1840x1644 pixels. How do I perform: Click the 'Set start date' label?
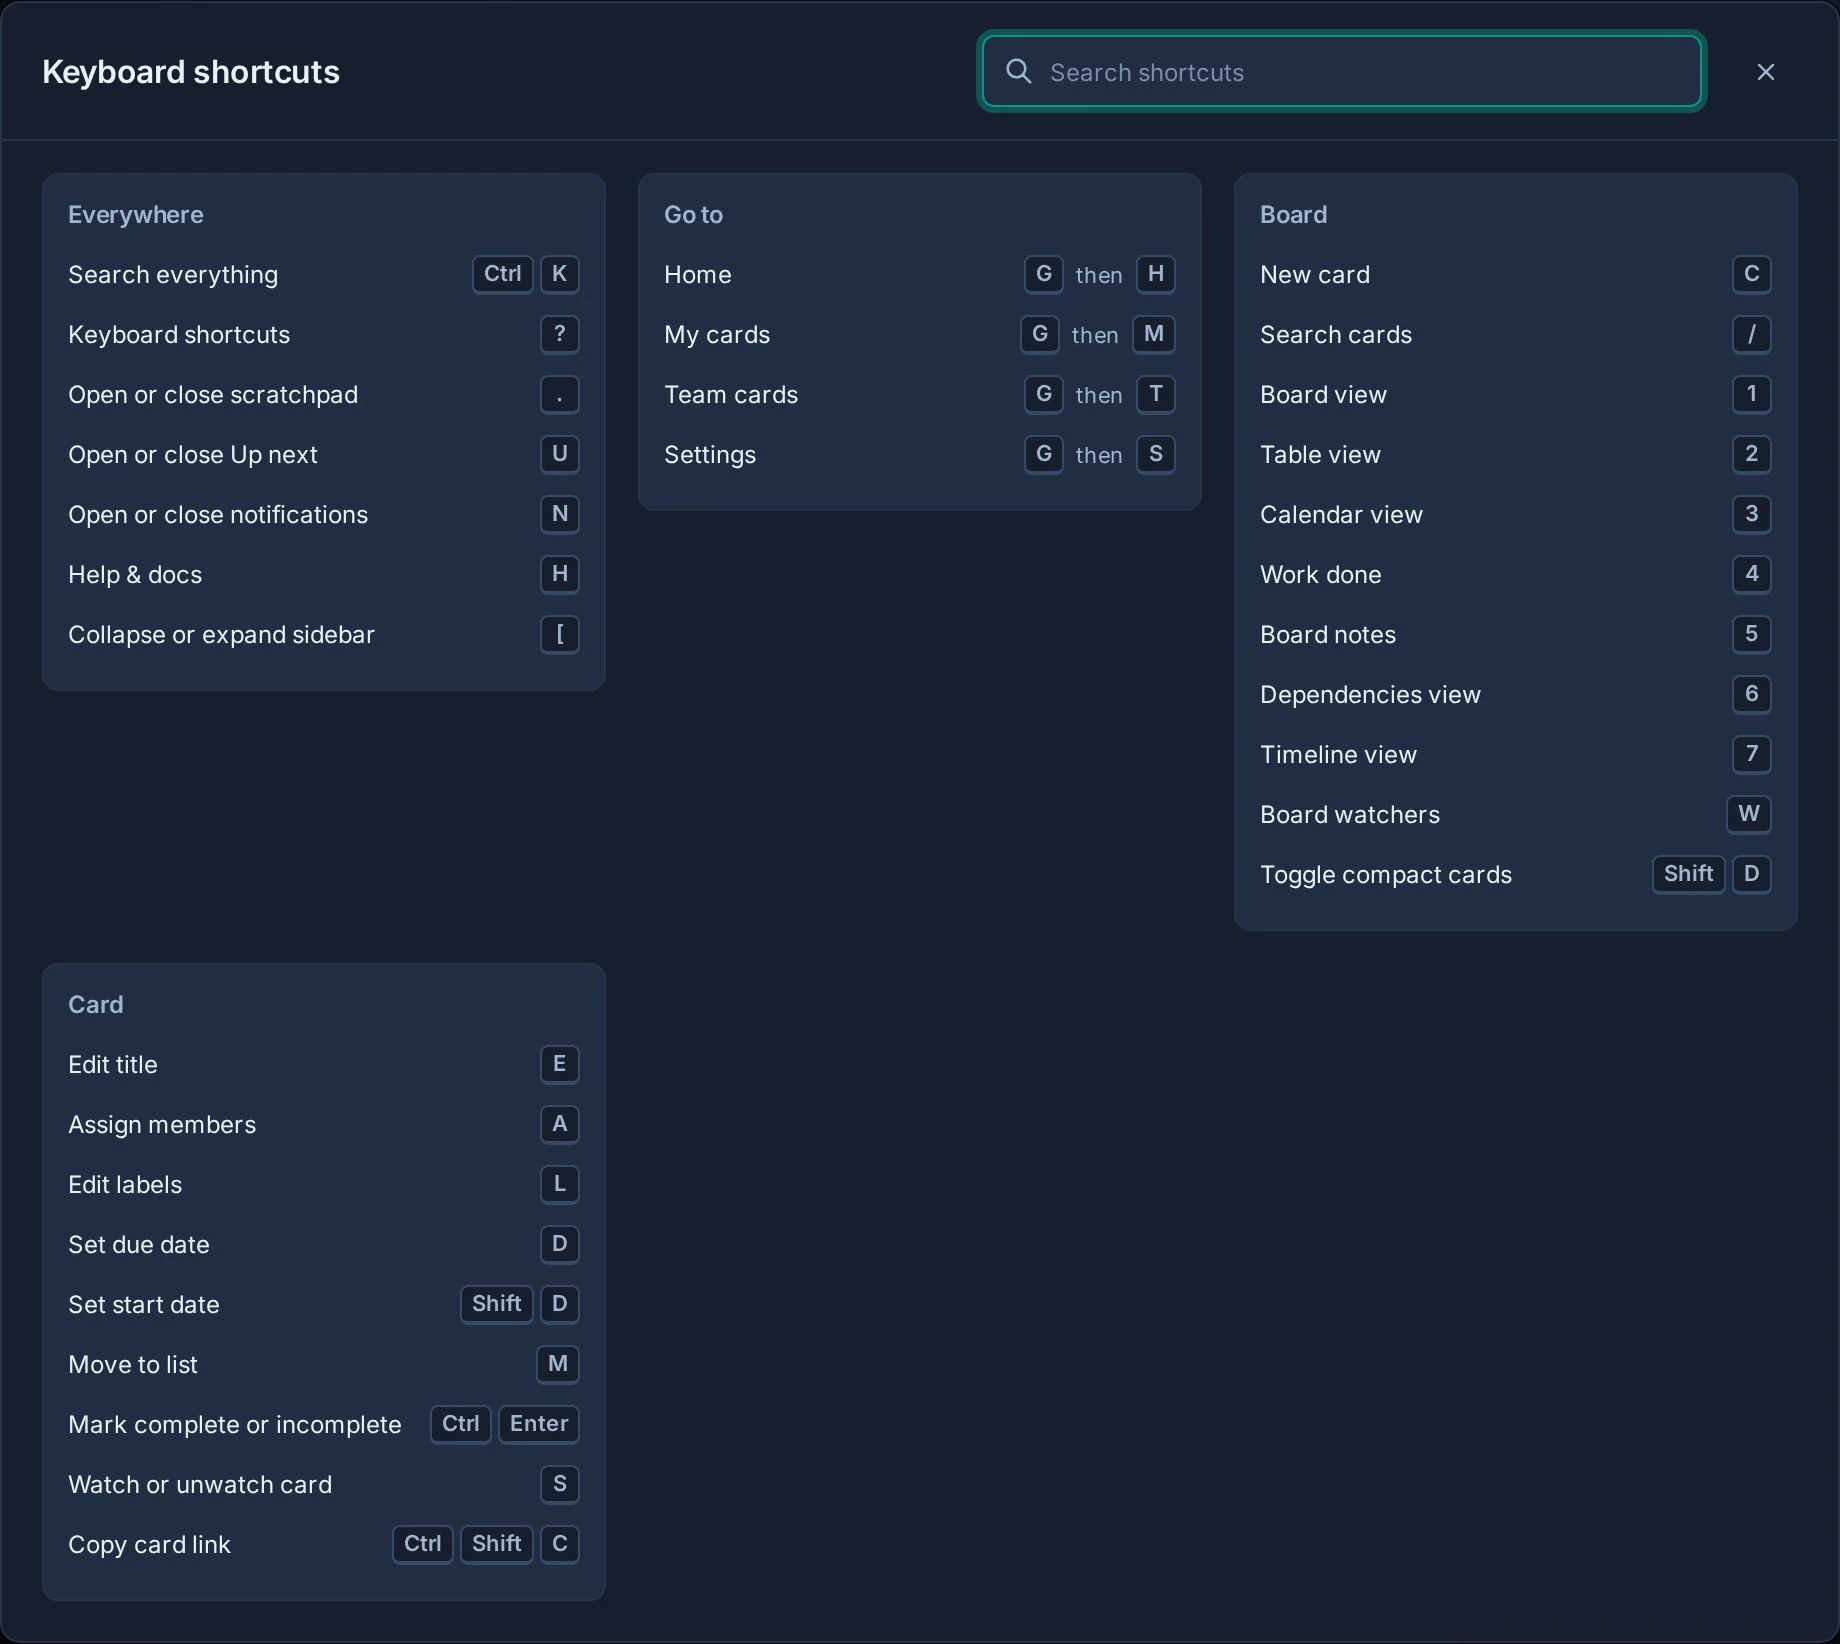[144, 1304]
